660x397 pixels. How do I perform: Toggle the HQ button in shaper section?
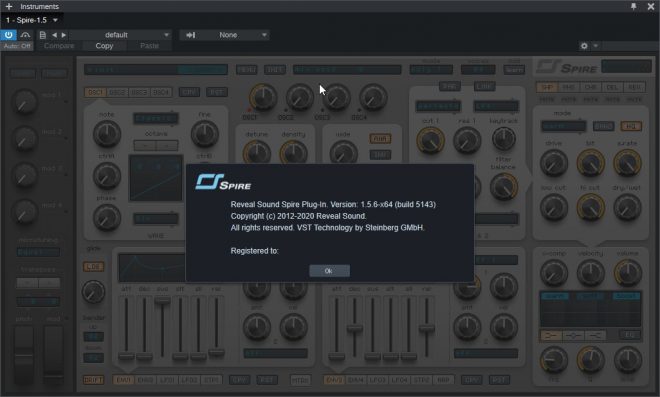tap(631, 126)
